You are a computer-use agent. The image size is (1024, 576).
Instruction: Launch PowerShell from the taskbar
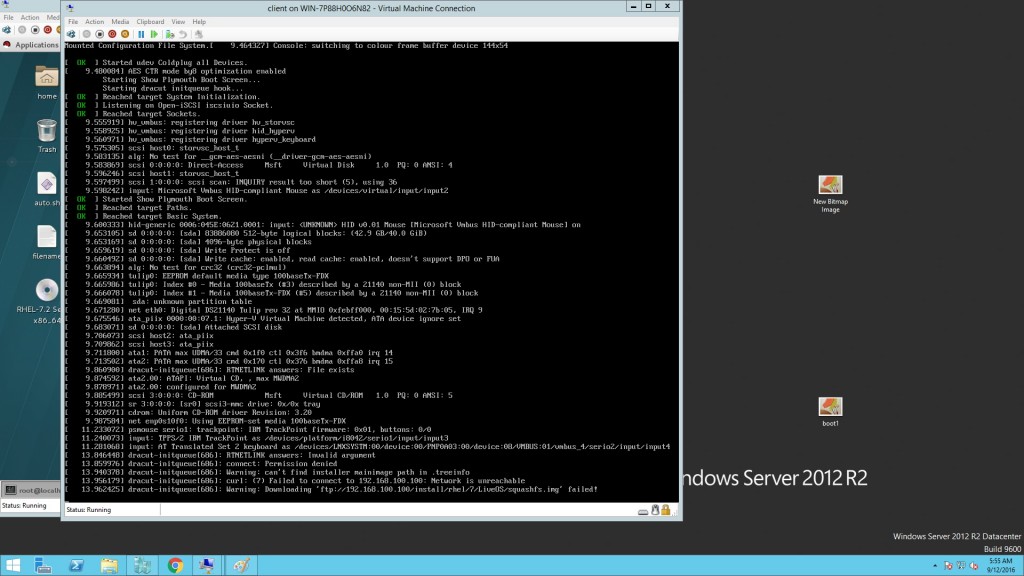[x=76, y=565]
